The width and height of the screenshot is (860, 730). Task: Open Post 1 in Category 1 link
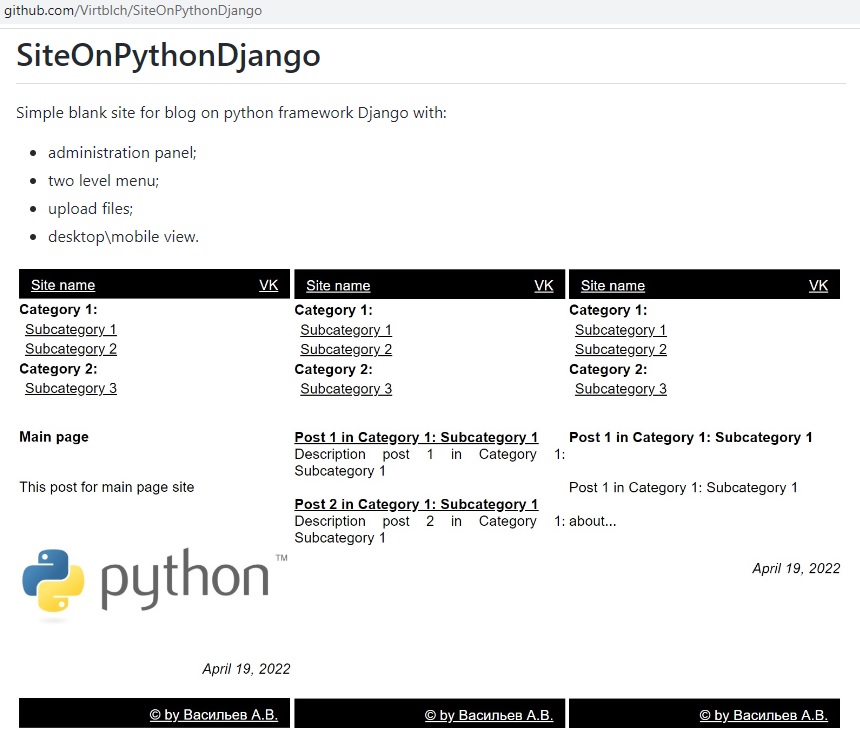coord(416,438)
